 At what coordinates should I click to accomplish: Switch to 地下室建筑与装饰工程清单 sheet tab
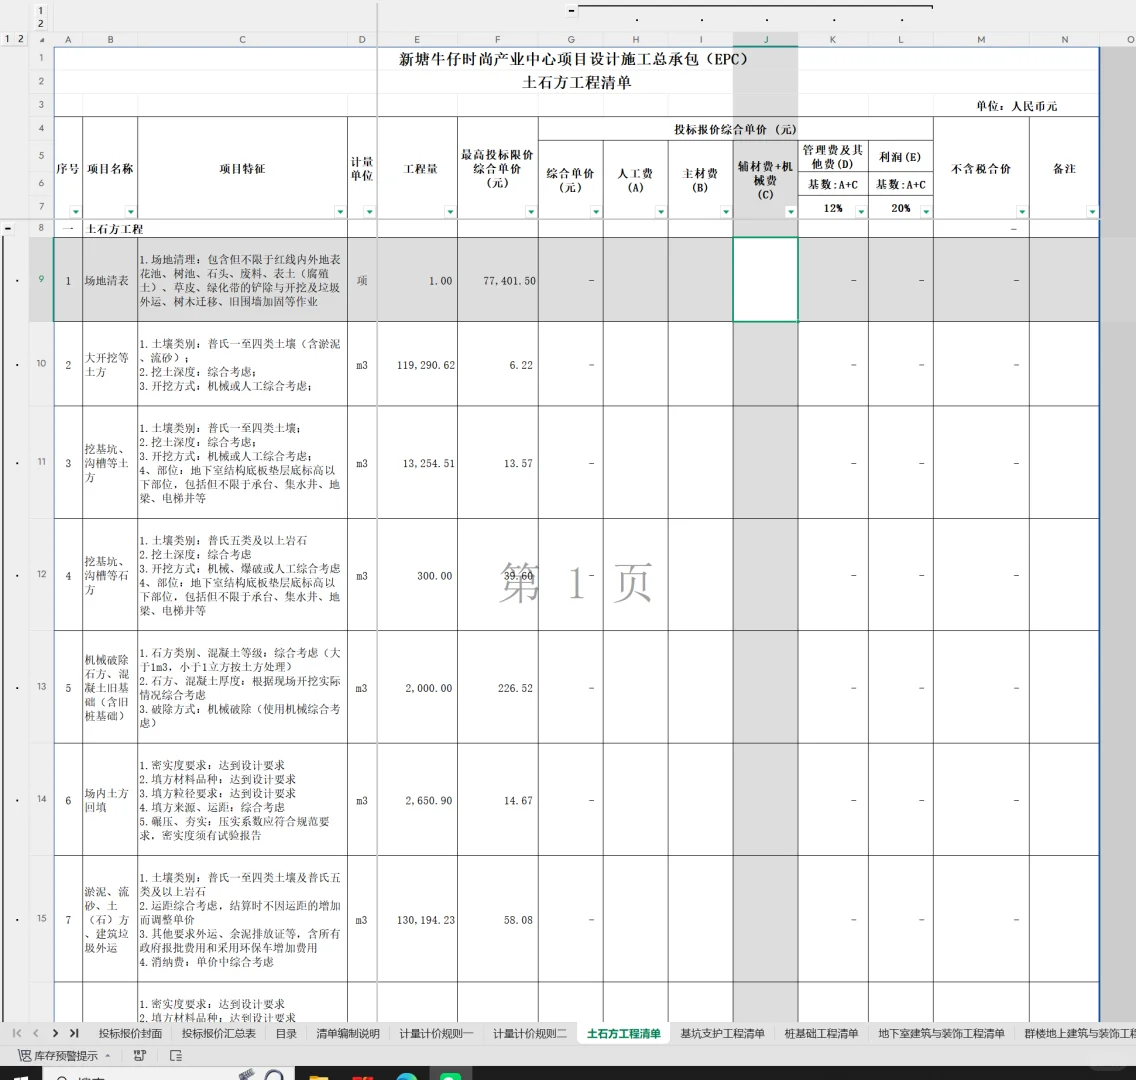pos(941,1034)
